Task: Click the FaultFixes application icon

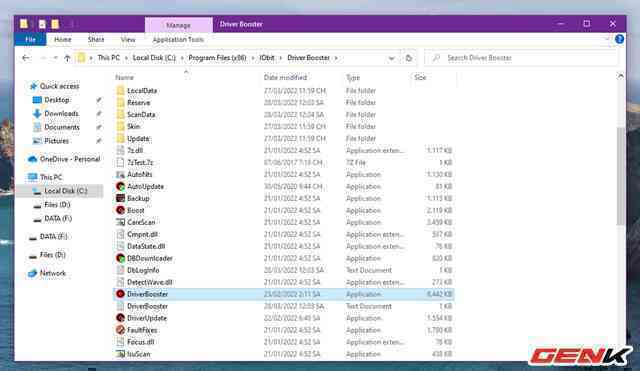Action: tap(120, 330)
